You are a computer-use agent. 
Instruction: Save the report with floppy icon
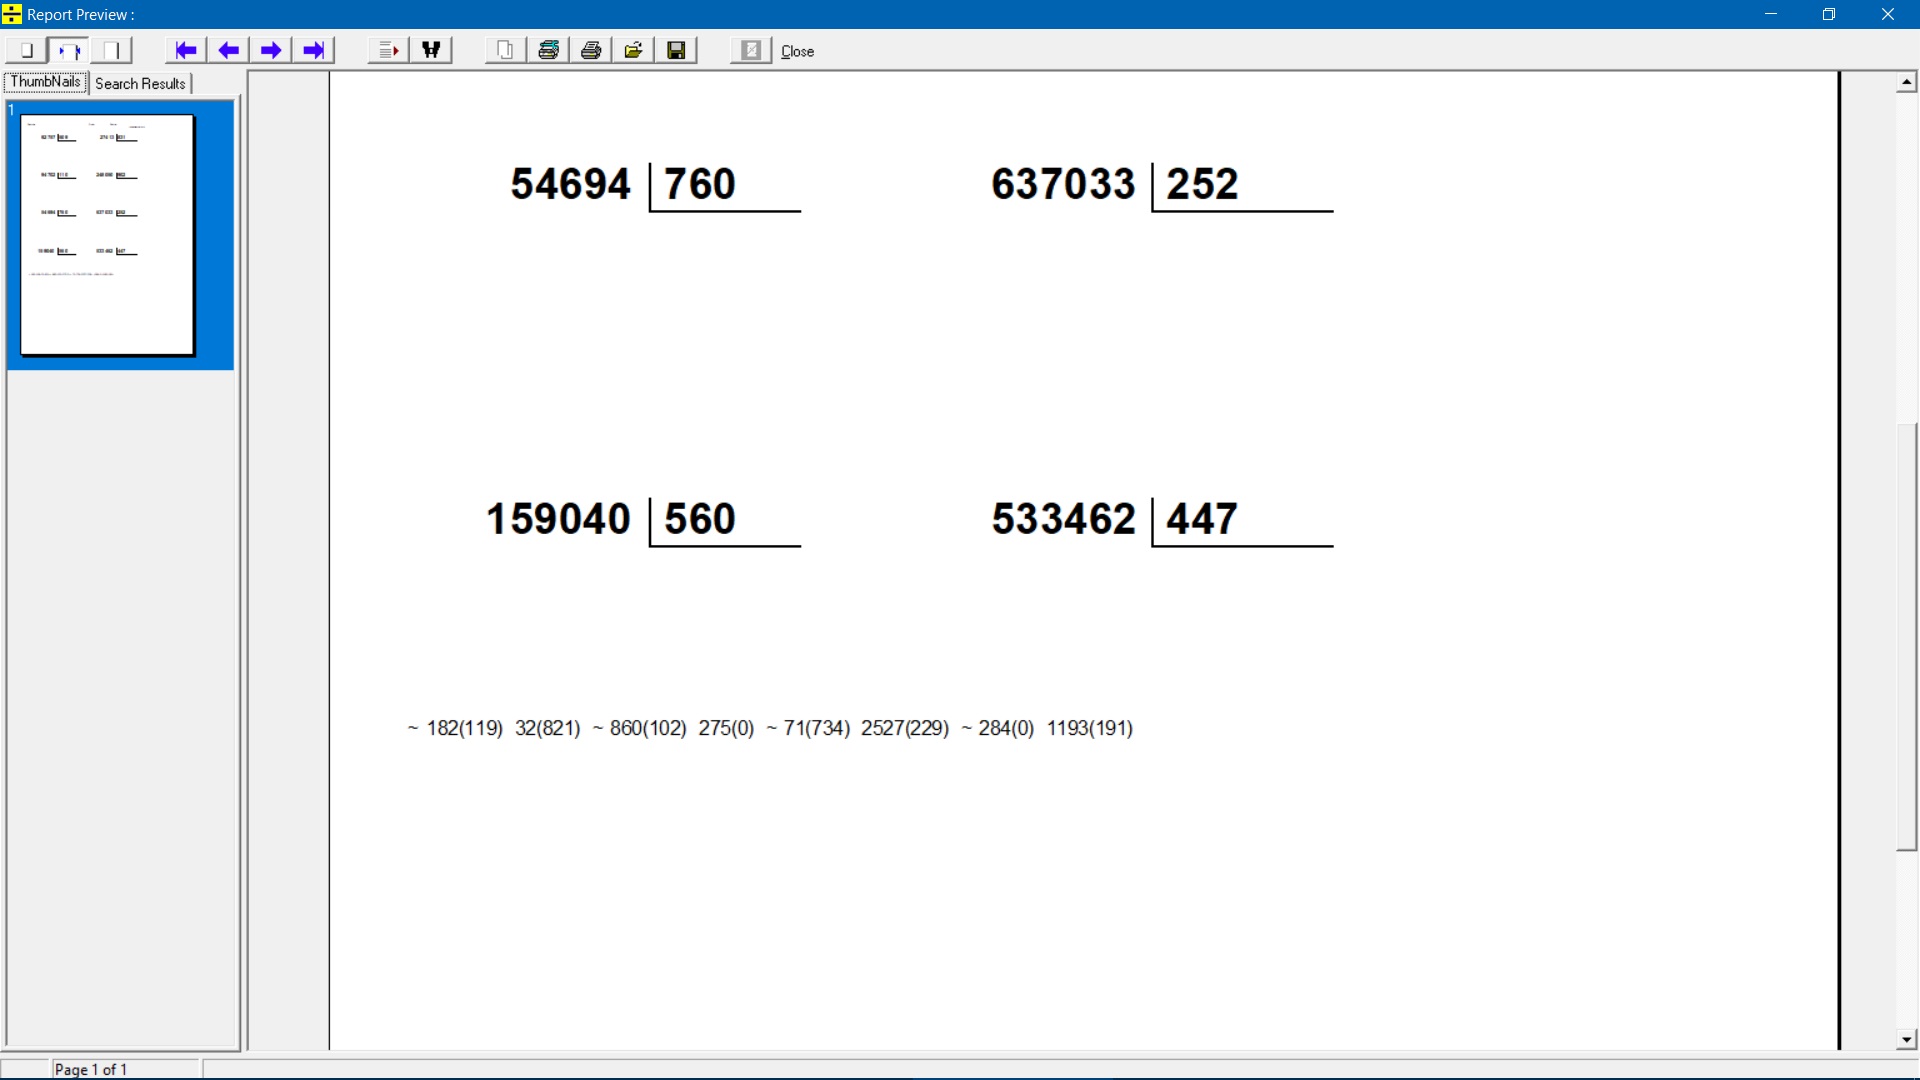[x=677, y=50]
